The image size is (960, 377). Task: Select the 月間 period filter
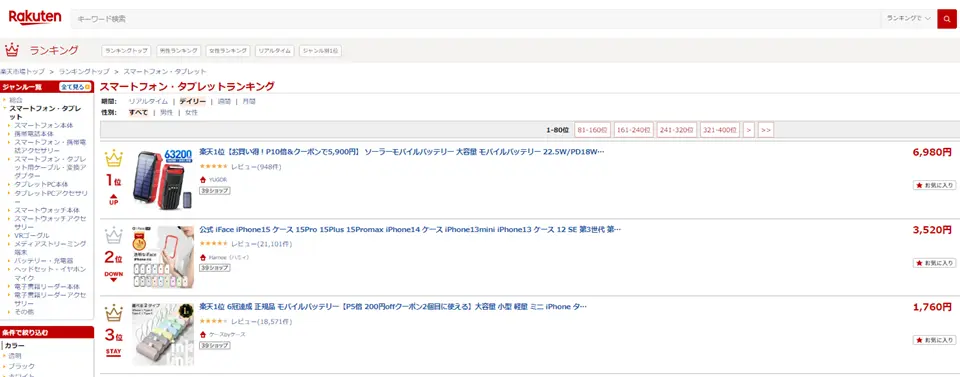[249, 102]
